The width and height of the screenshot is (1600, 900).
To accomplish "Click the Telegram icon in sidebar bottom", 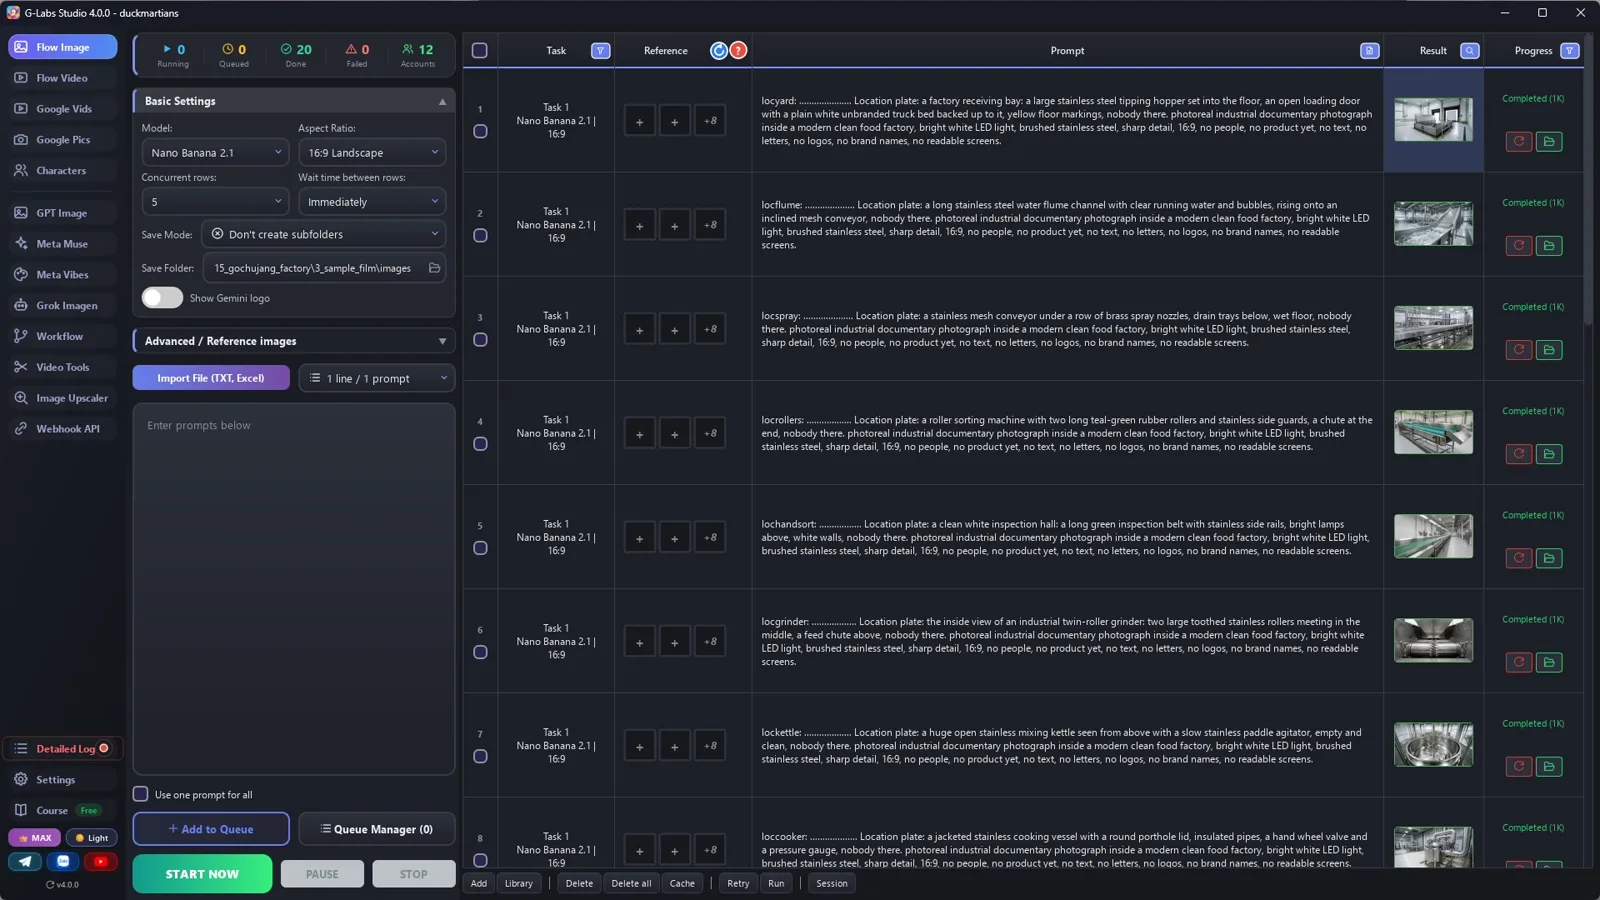I will coord(25,861).
